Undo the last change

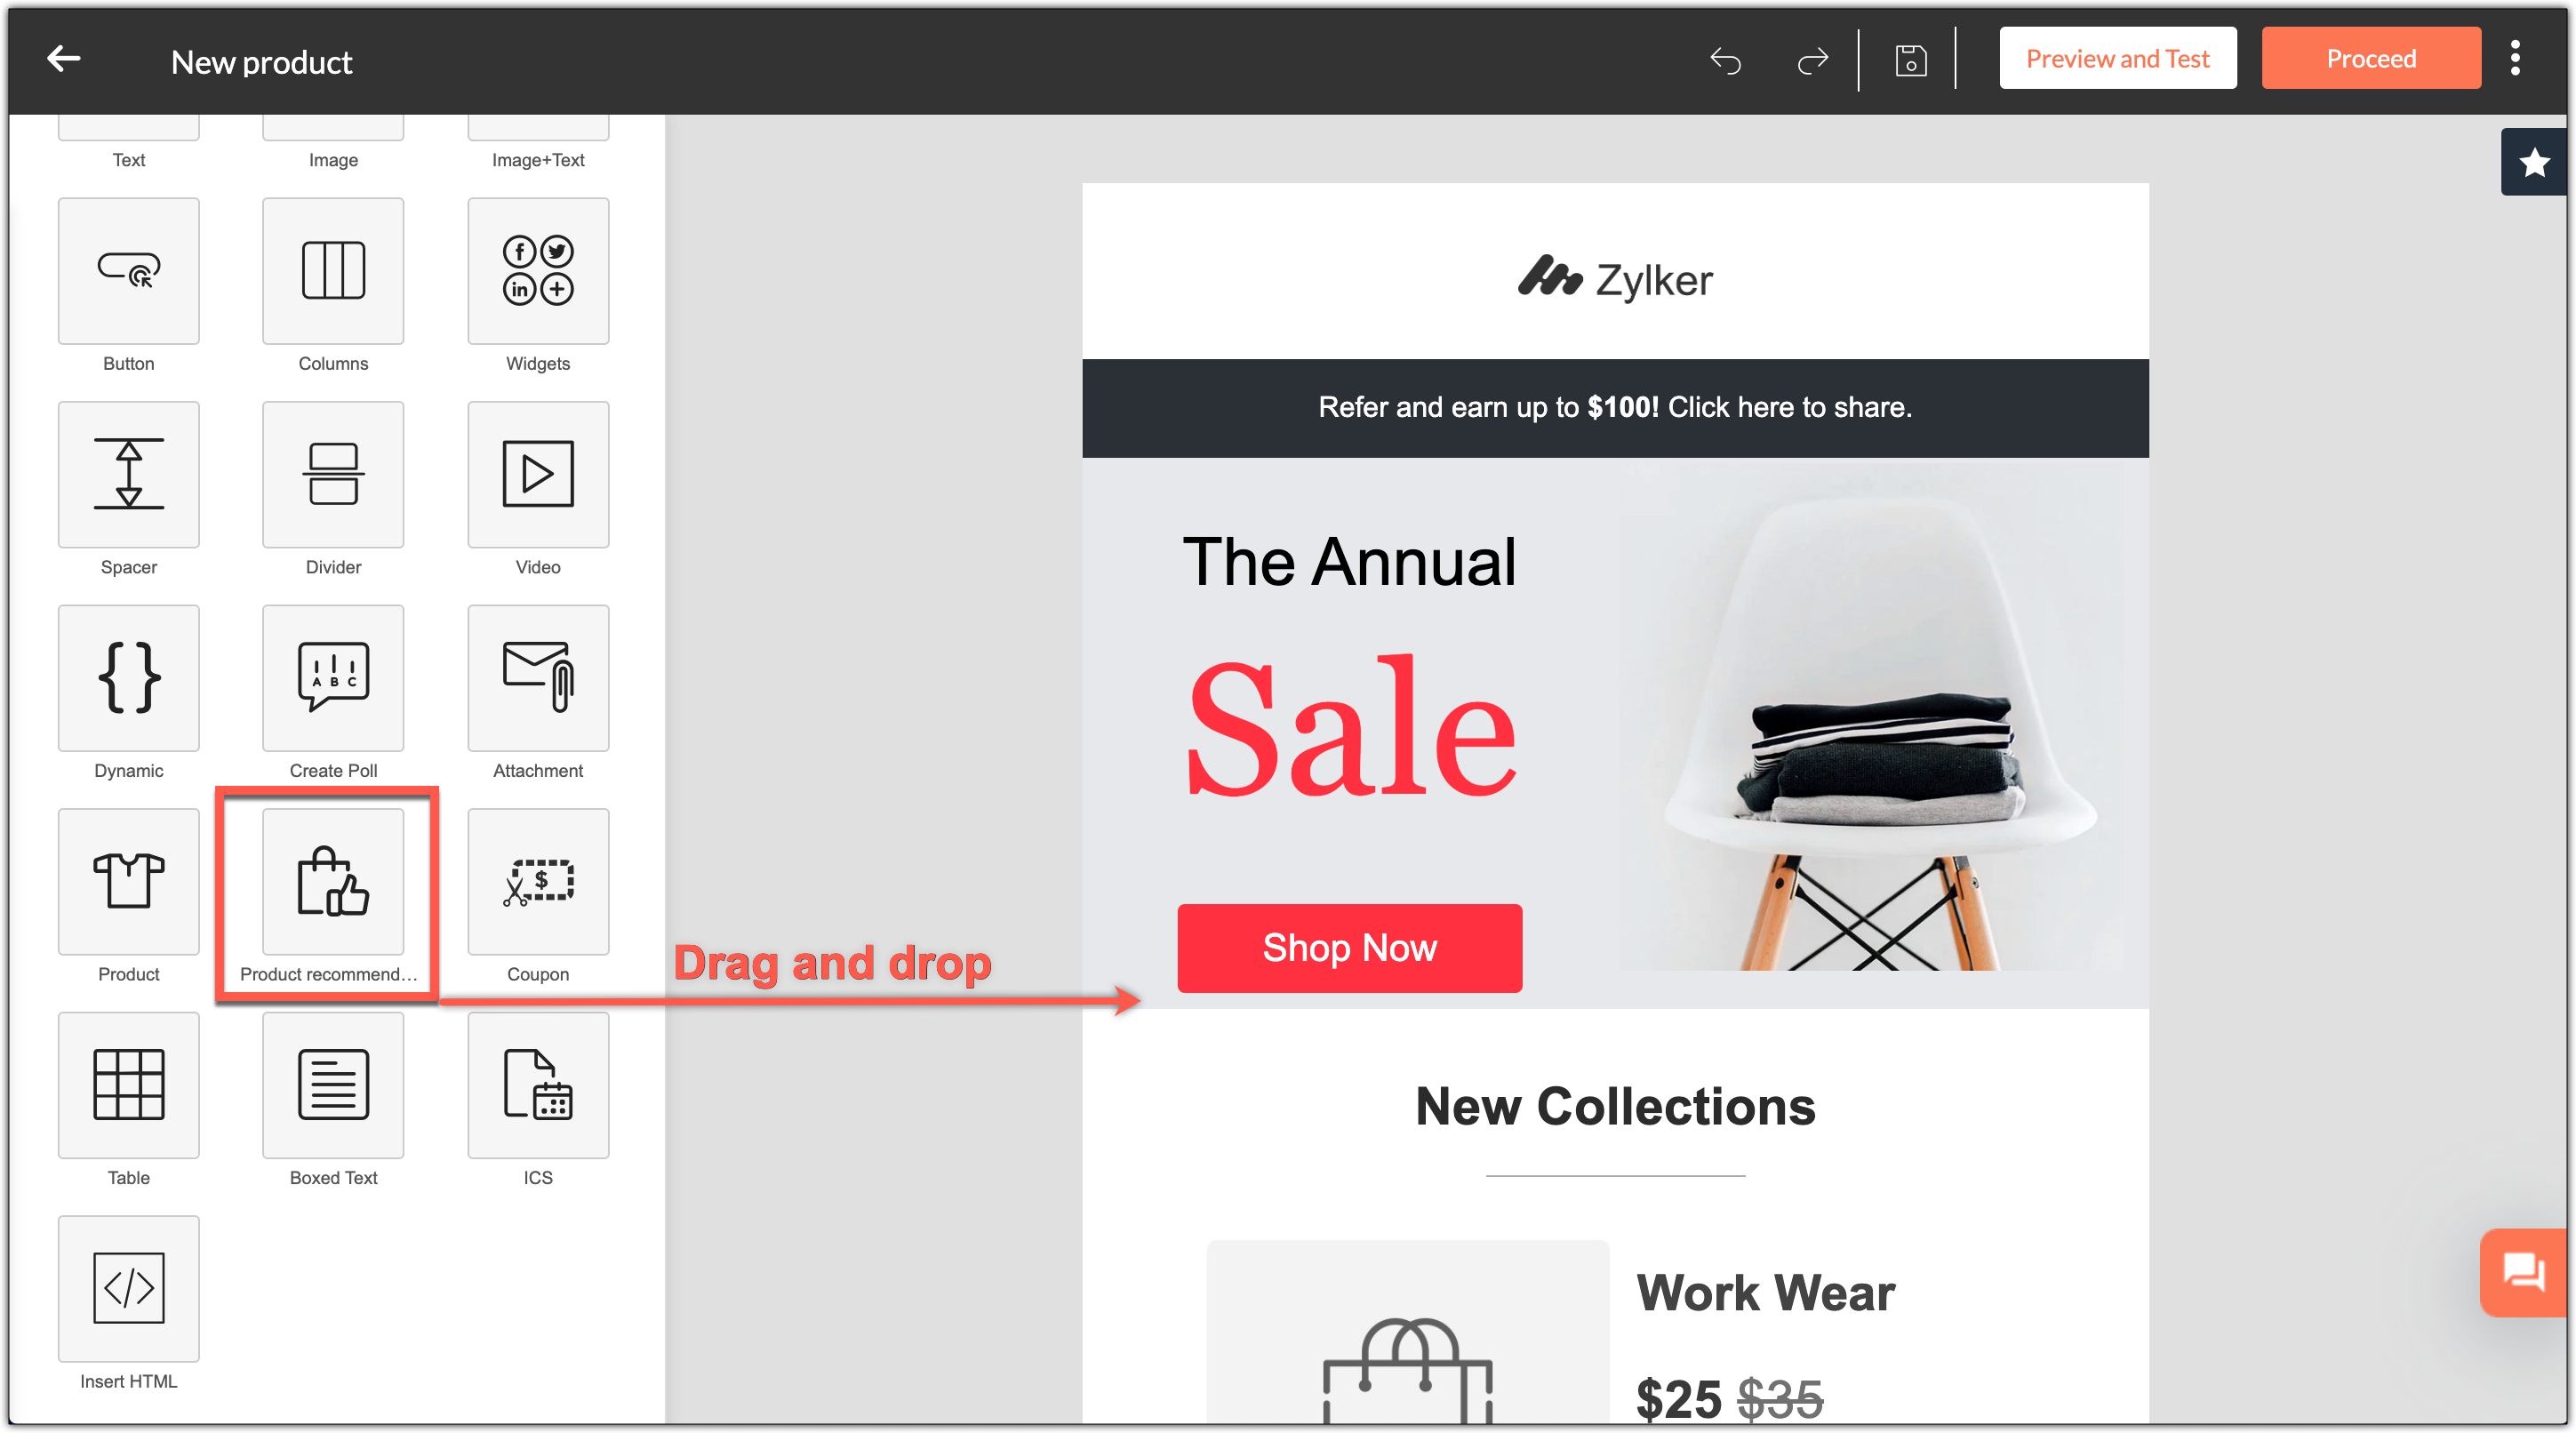[x=1726, y=60]
